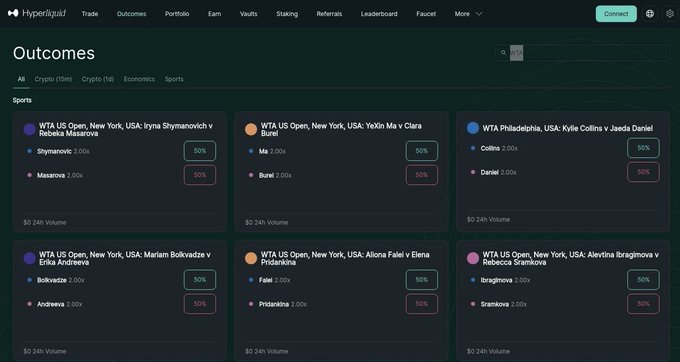This screenshot has width=680, height=362.
Task: Open the Faucet page
Action: click(x=426, y=14)
